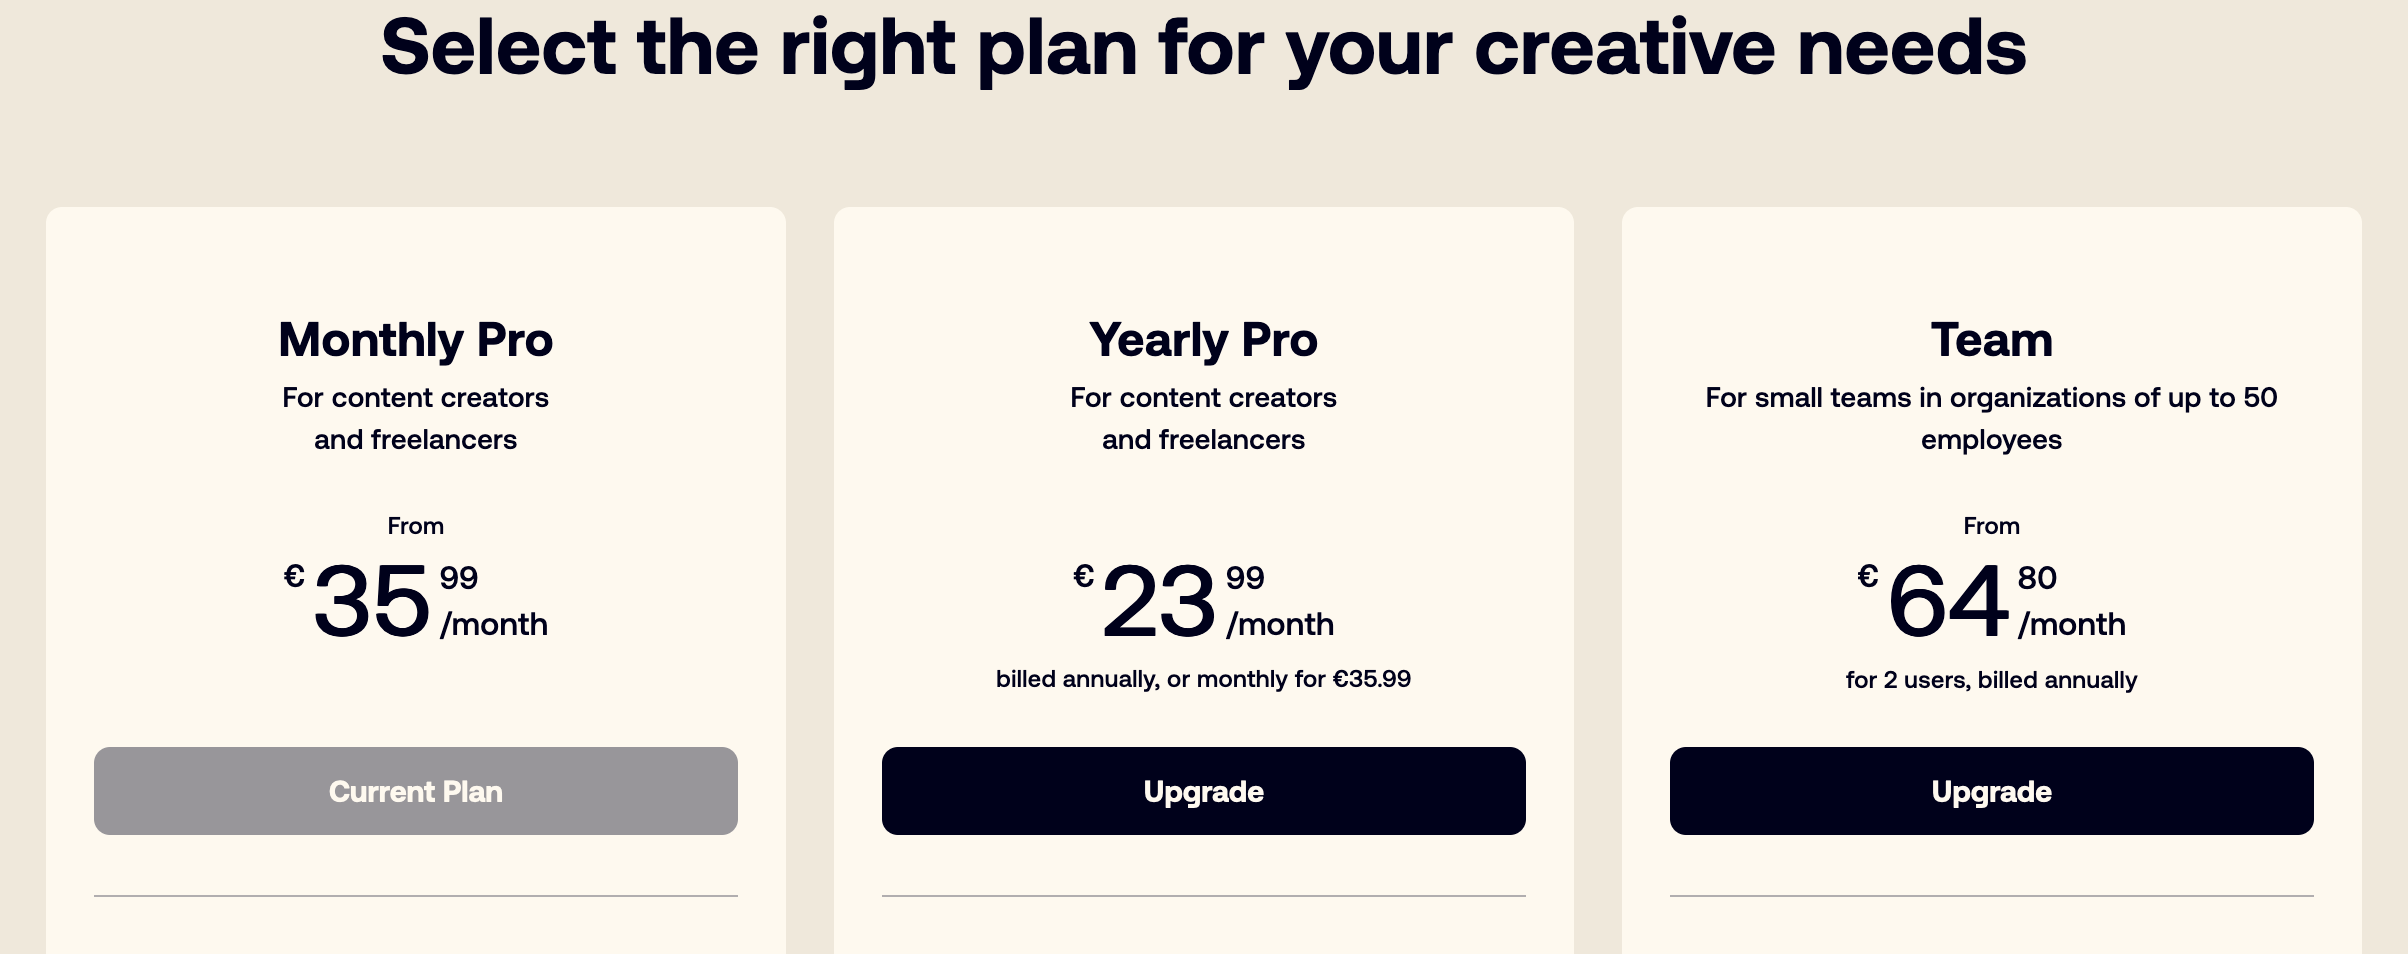The image size is (2408, 954).
Task: Click the euro symbol beside 23
Action: pyautogui.click(x=1083, y=576)
